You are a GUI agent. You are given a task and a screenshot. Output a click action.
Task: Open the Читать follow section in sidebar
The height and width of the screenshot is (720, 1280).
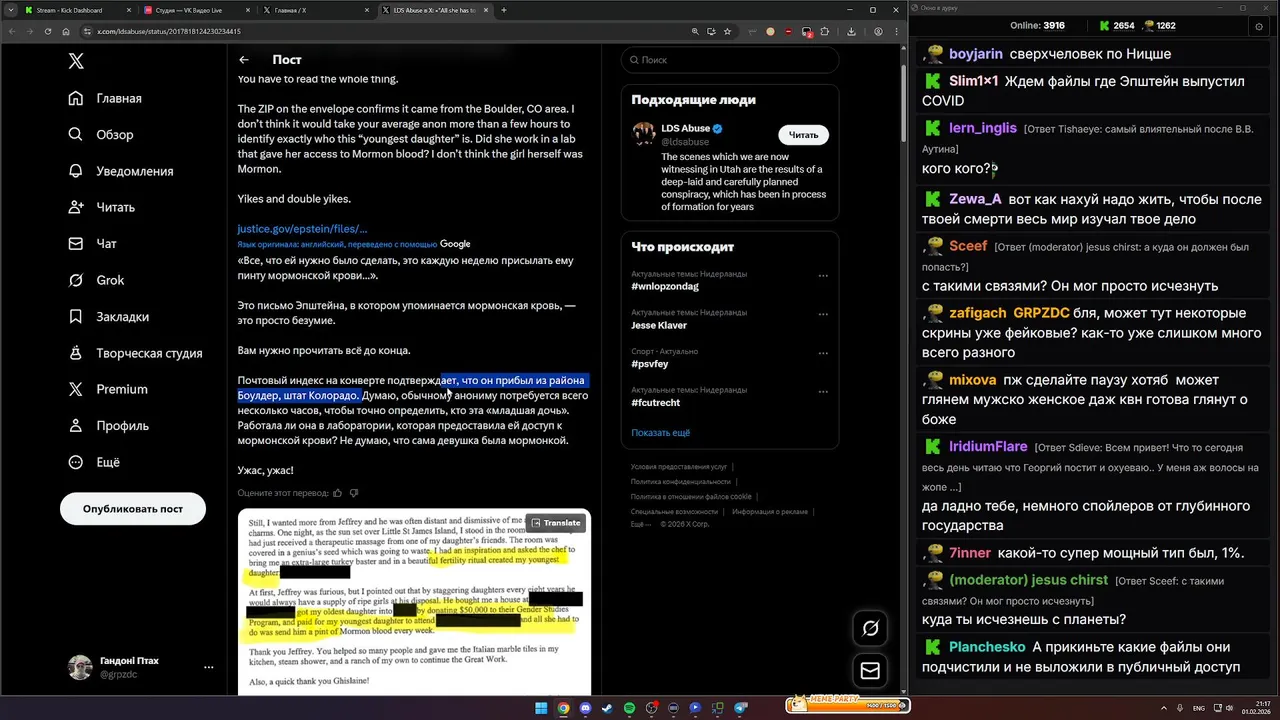101,207
